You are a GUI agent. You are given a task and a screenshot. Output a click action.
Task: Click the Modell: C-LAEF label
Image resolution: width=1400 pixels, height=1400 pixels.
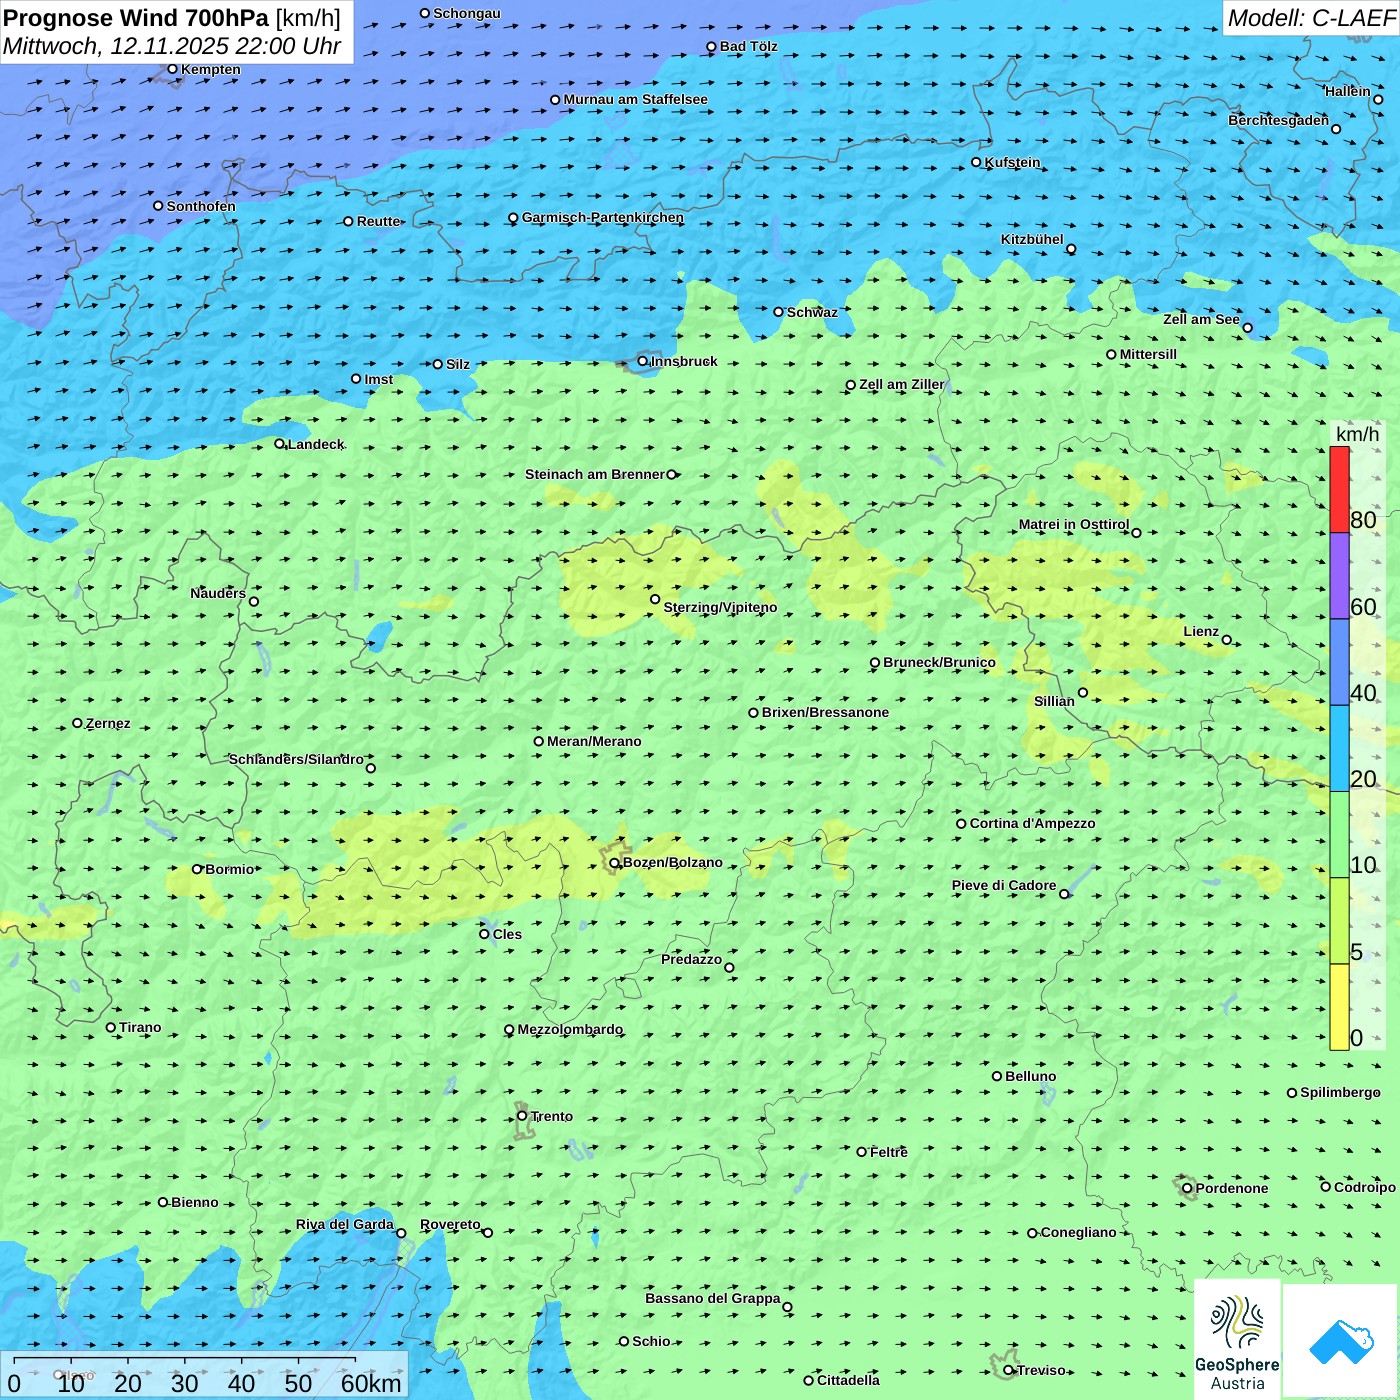coord(1310,18)
